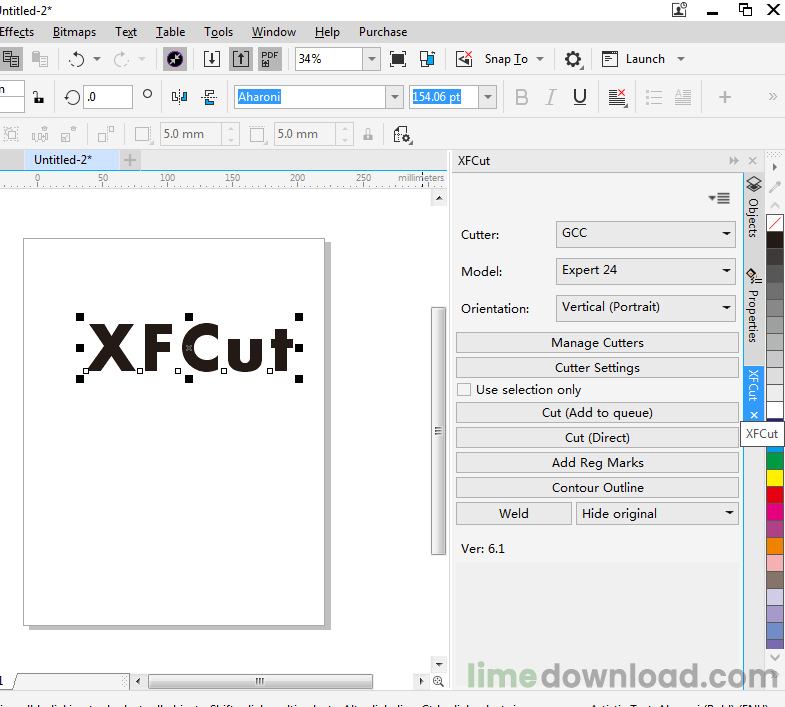Click the Publish to PDF icon
Viewport: 785px width, 707px height.
(269, 59)
